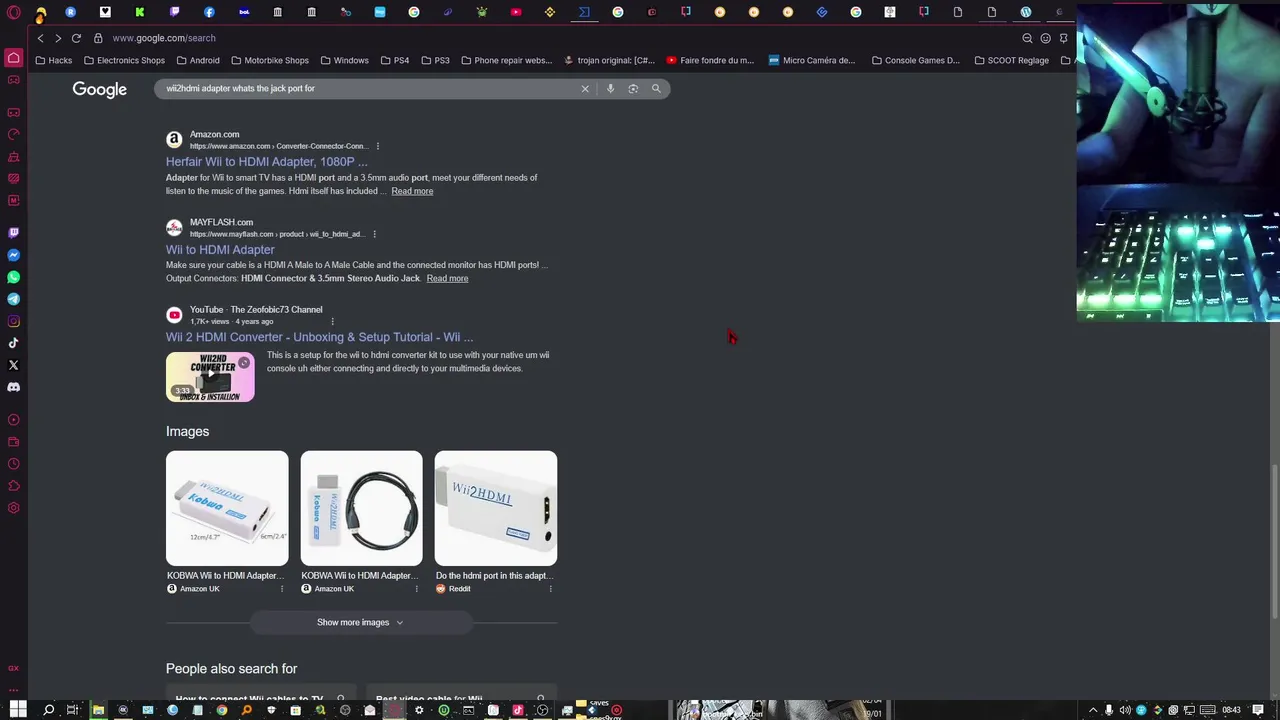Open Herfair Wii to HDMI Adapter result
Screen dimensions: 1280x720
tap(266, 162)
